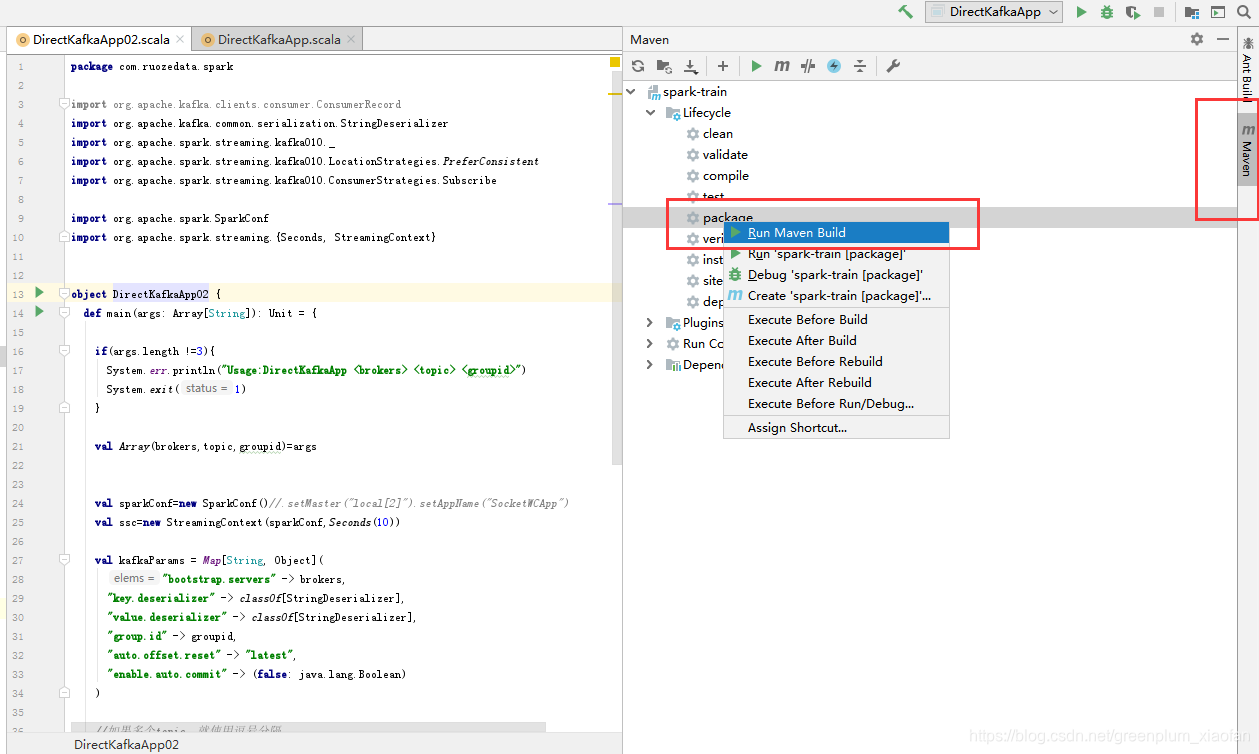Click Generate Sources and Update Folders icon
This screenshot has width=1259, height=754.
[x=664, y=66]
